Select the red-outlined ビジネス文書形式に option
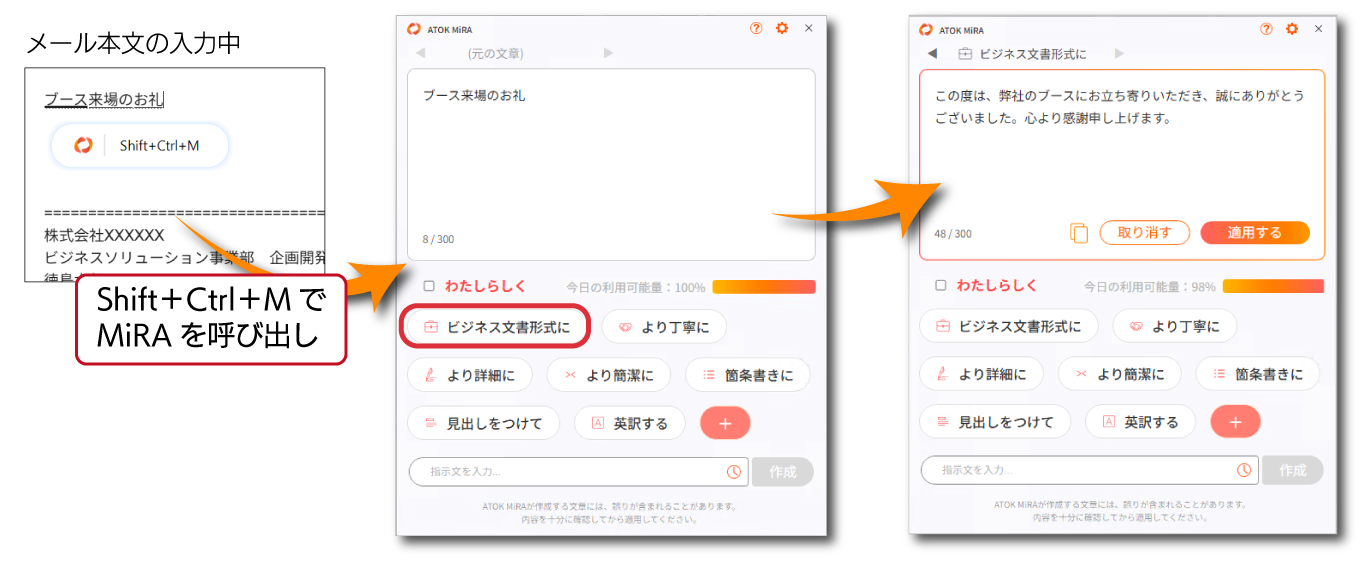1366x564 pixels. coord(497,327)
